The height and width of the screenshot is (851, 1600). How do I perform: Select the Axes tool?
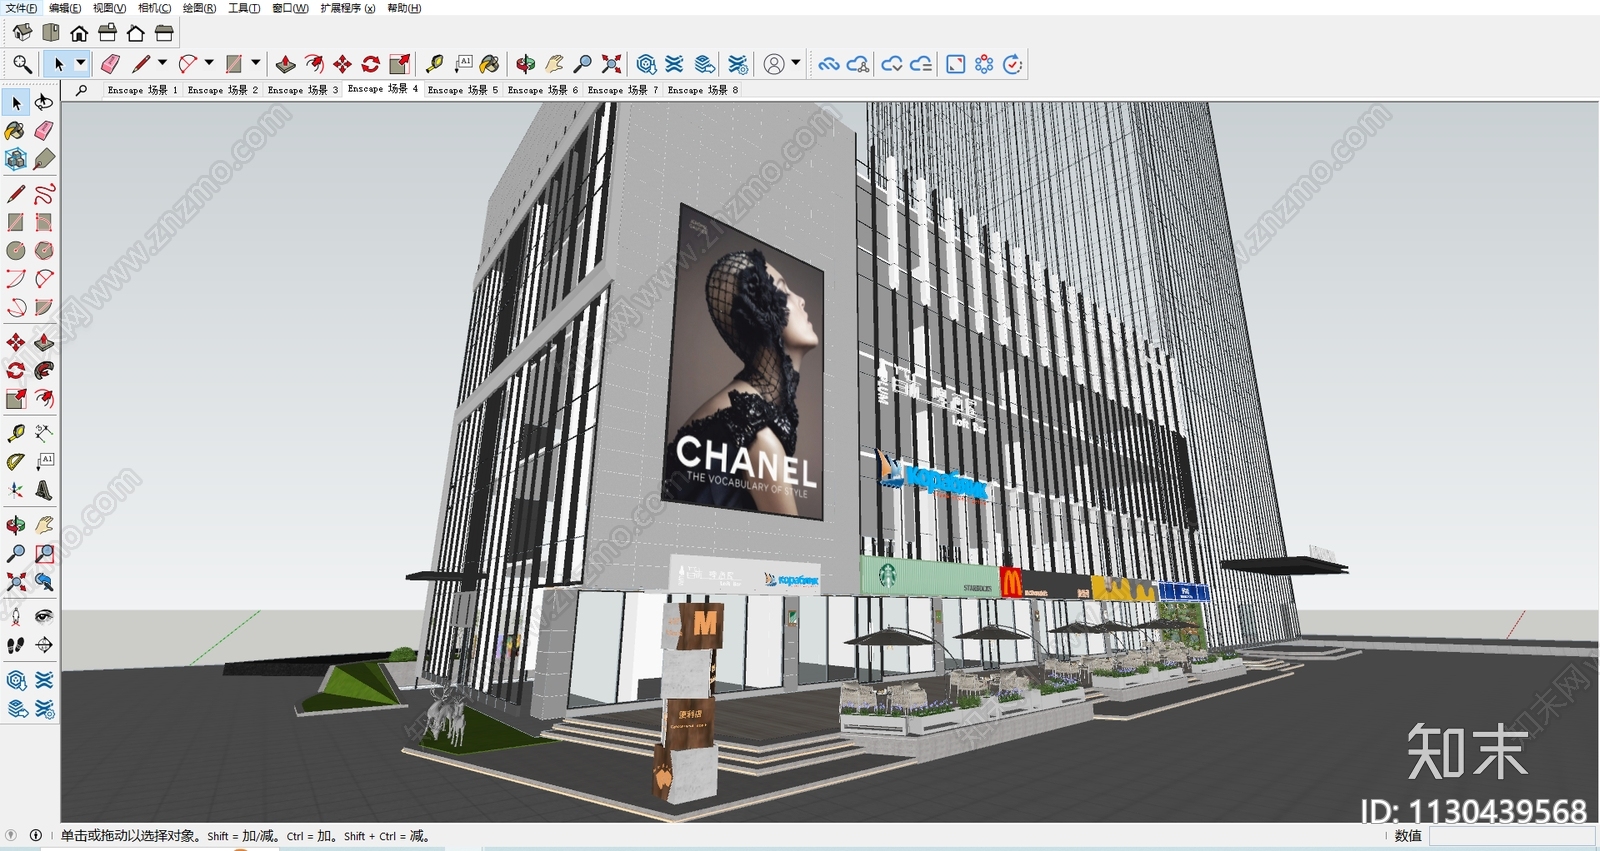point(15,490)
